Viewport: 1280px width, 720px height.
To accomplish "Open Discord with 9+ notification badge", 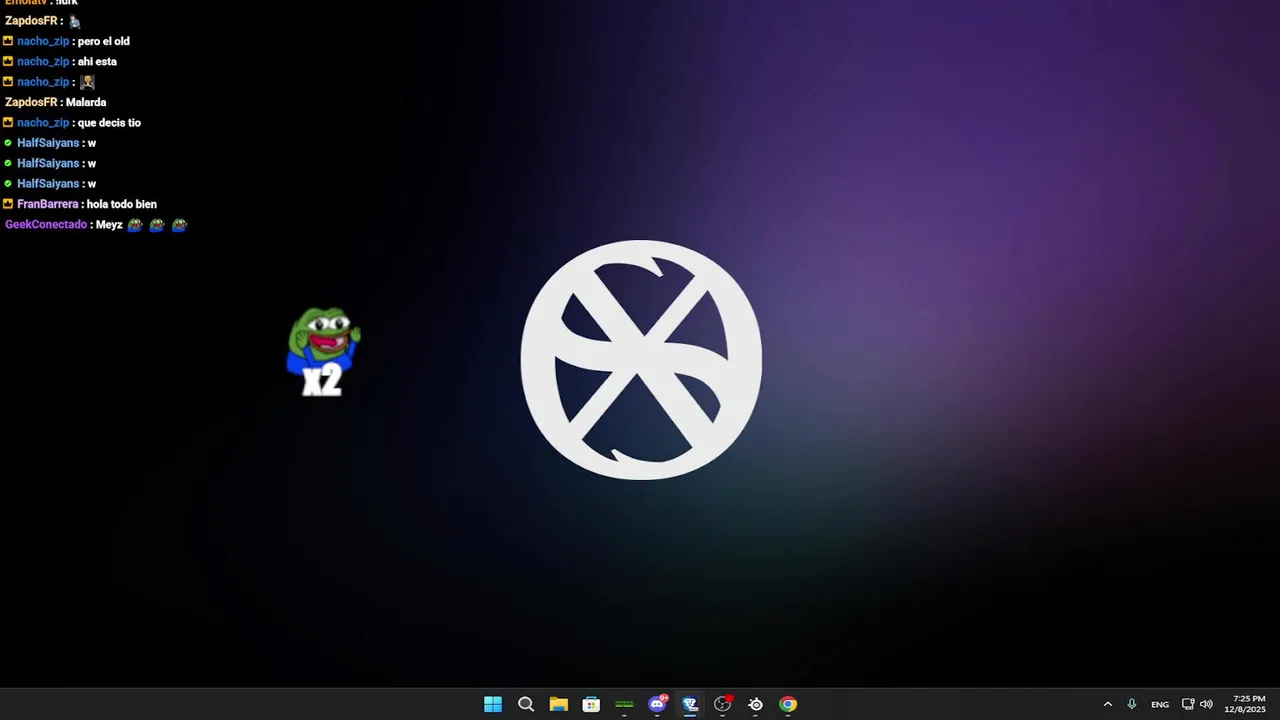I will click(657, 704).
